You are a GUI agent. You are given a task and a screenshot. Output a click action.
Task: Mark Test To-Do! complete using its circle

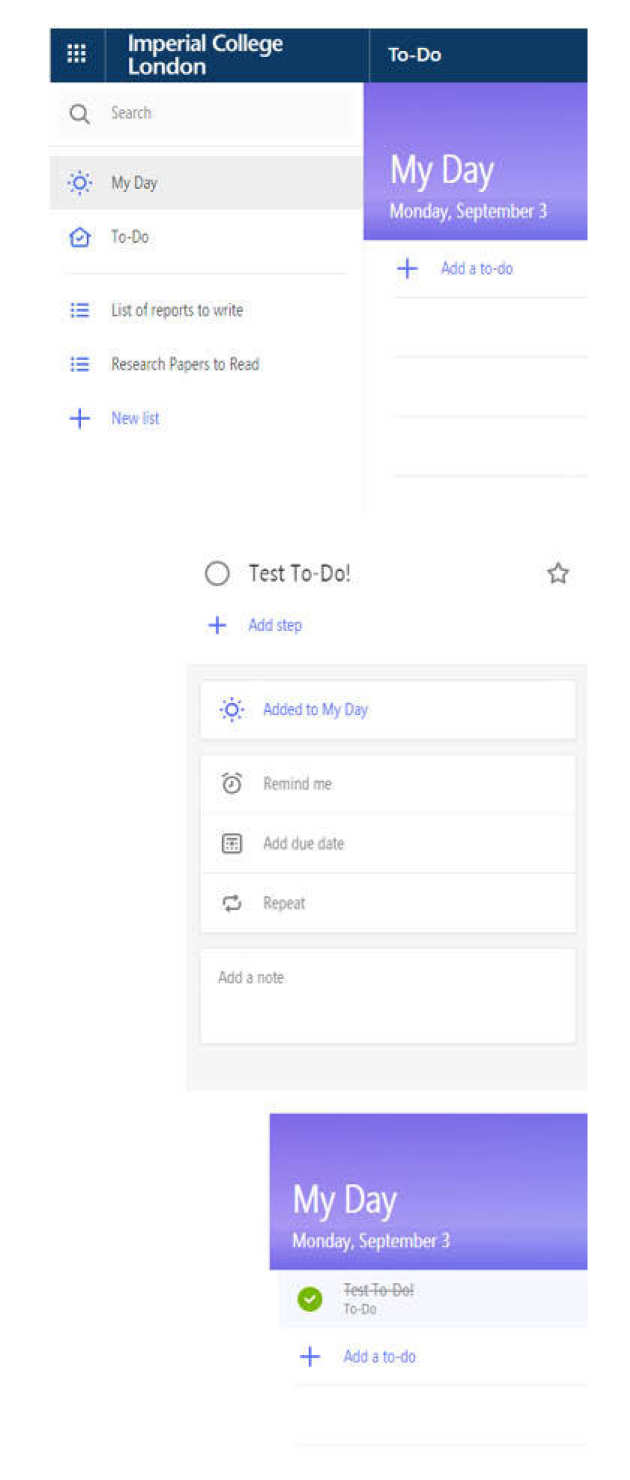[x=217, y=574]
